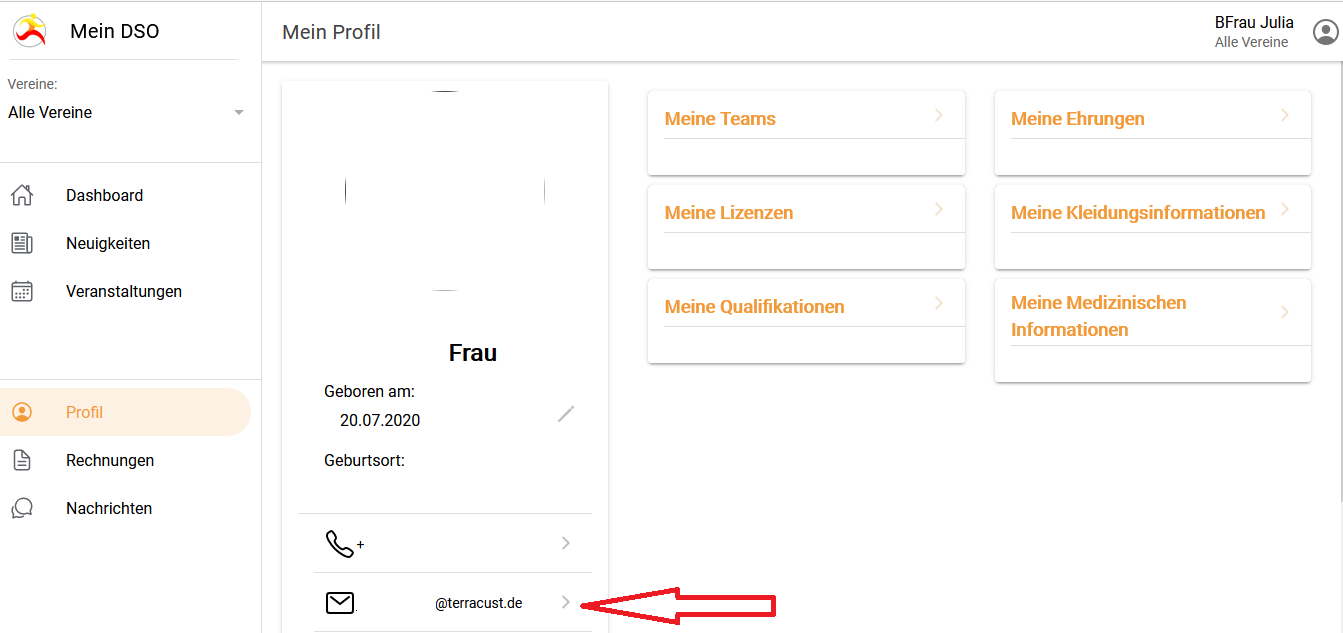Click the Dashboard home icon
Screen dimensions: 1343x633
[x=22, y=195]
